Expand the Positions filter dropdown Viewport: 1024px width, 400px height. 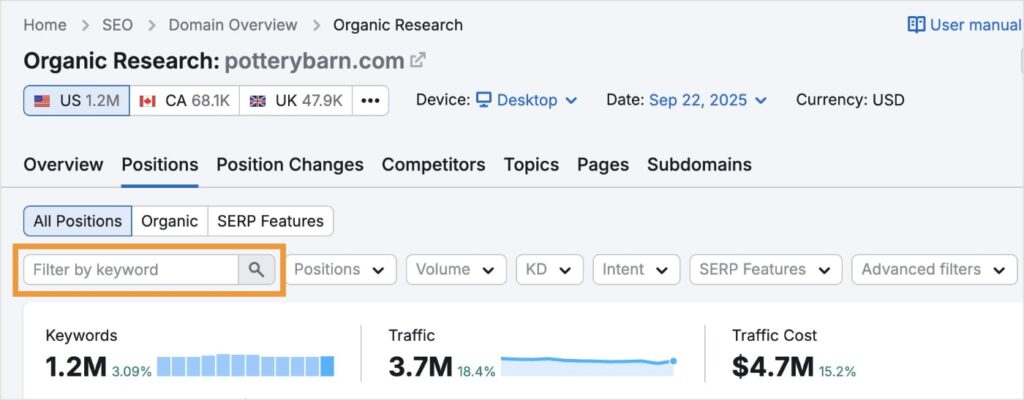(x=341, y=269)
